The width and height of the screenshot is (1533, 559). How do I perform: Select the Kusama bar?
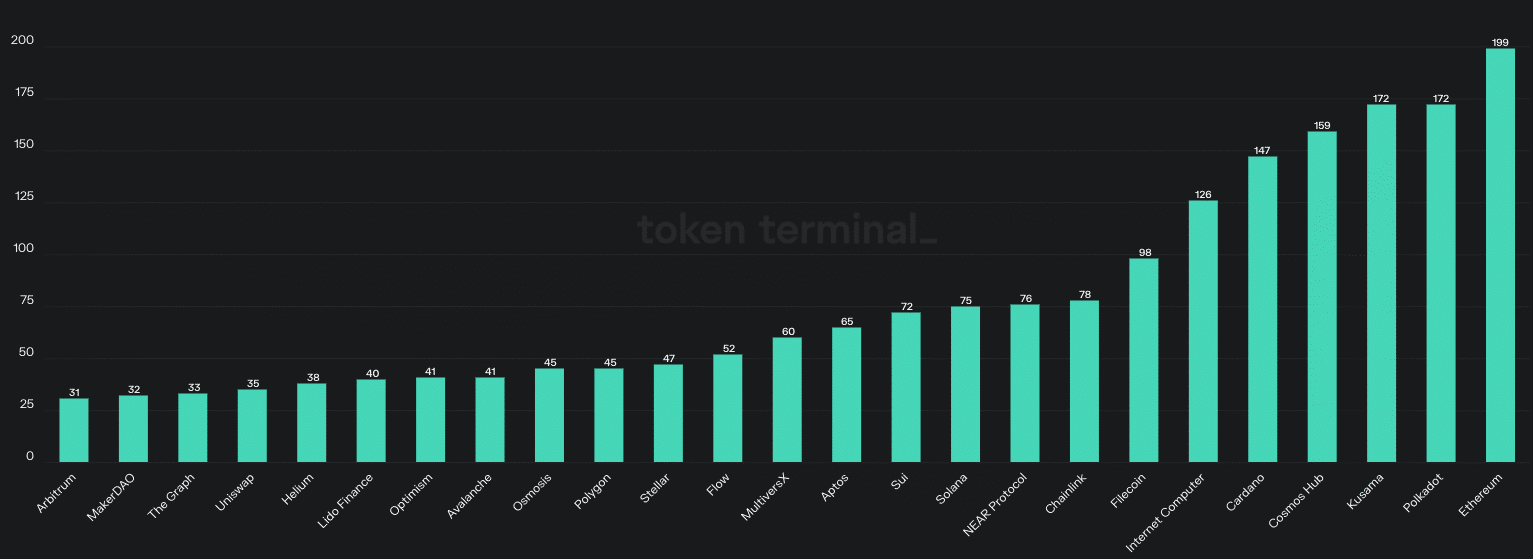point(1381,283)
